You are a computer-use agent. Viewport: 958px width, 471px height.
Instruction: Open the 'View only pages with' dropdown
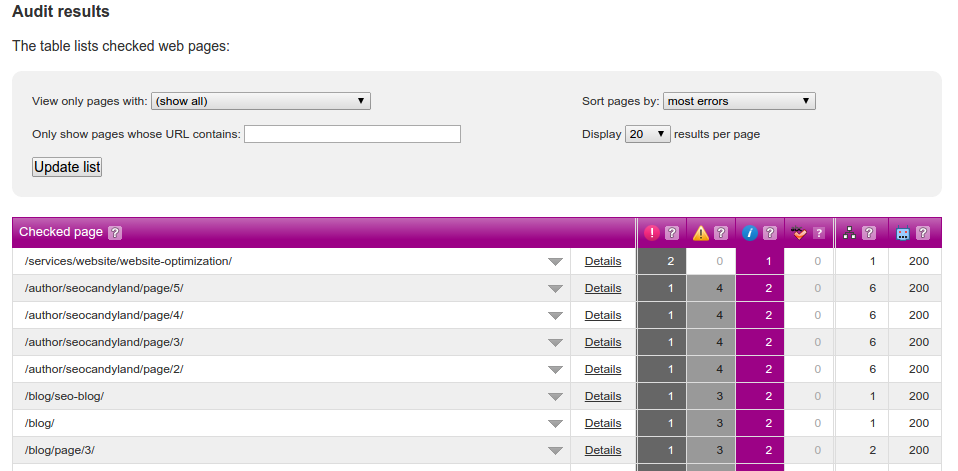[x=260, y=101]
